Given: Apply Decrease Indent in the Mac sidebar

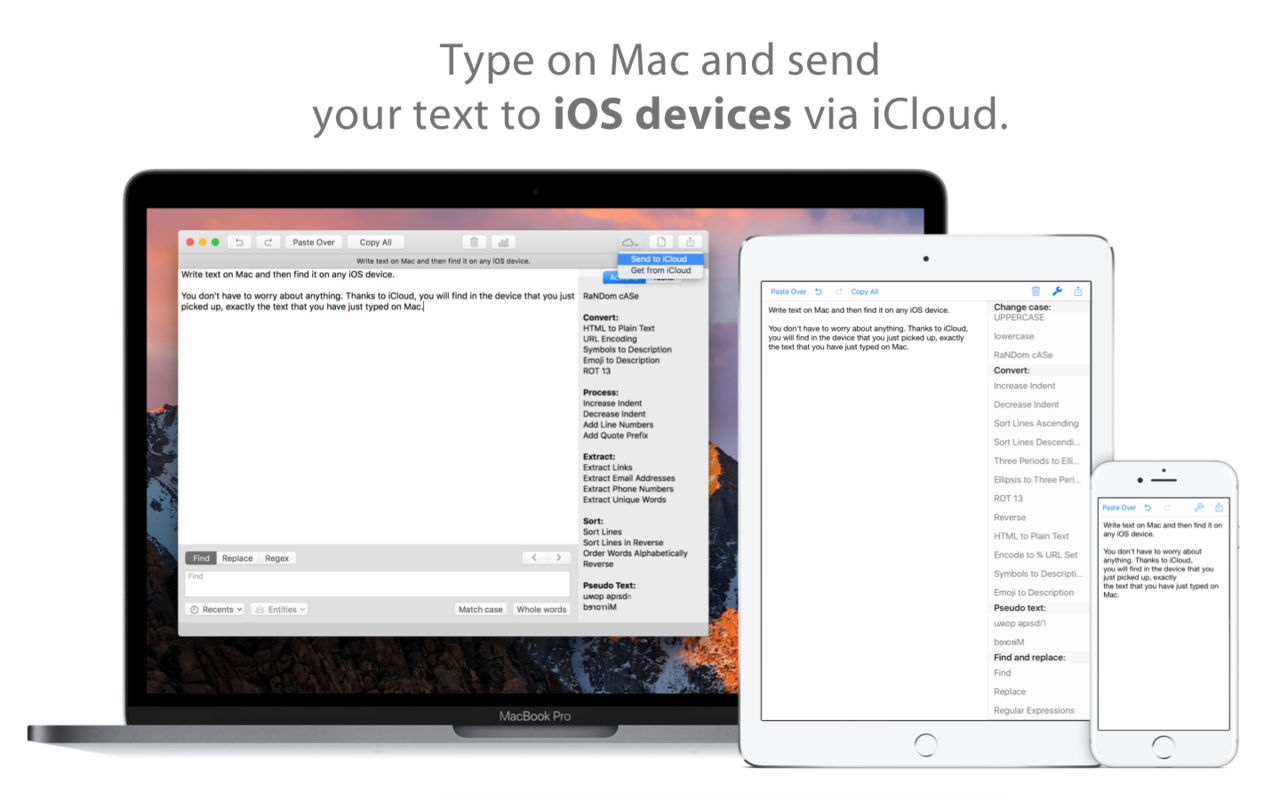Looking at the screenshot, I should tap(614, 414).
